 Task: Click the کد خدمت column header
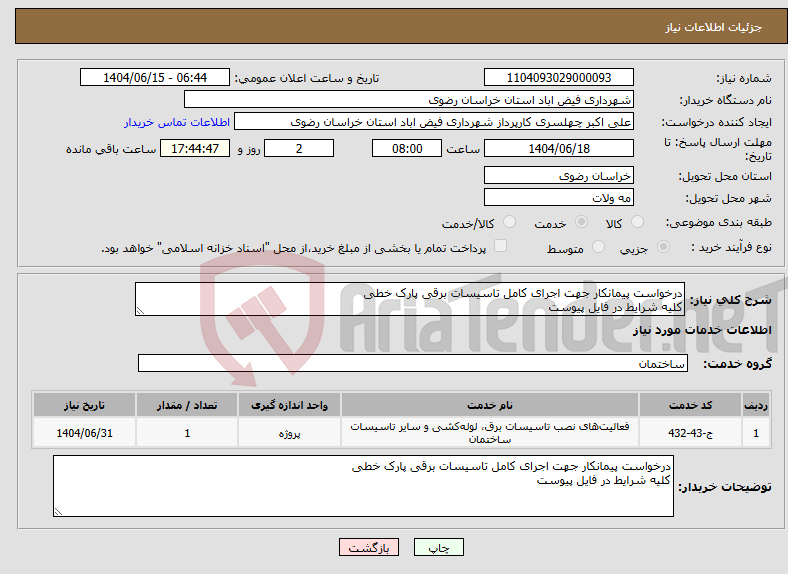point(691,405)
